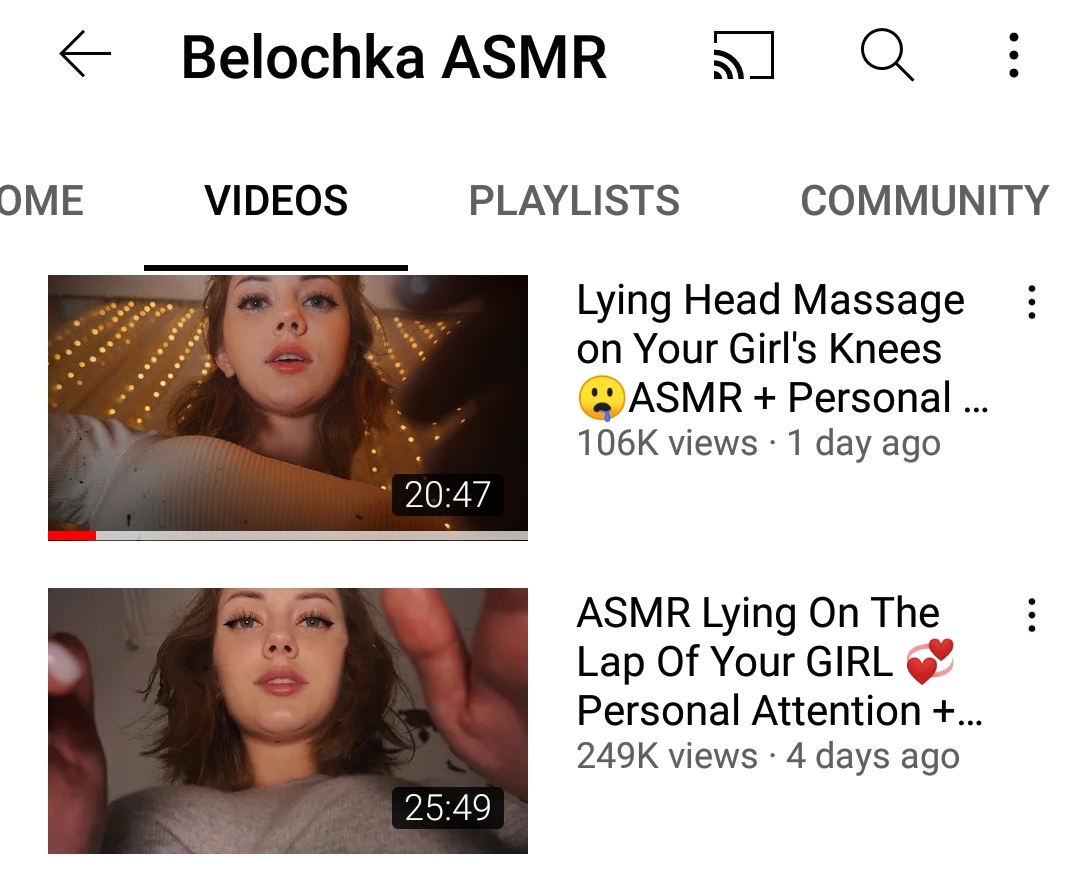
Task: Open options for ASMR Lying On The Lap video
Action: click(x=1031, y=614)
